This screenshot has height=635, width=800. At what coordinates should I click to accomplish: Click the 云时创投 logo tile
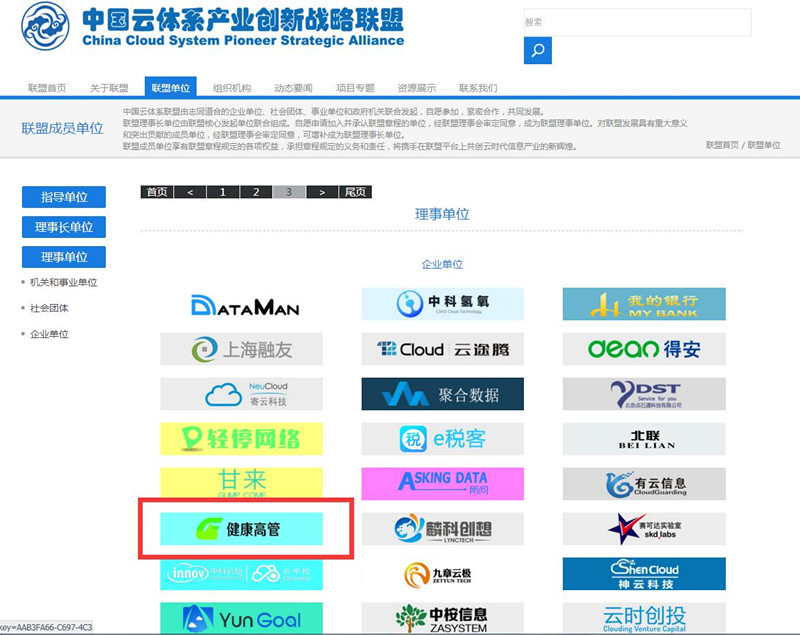644,618
